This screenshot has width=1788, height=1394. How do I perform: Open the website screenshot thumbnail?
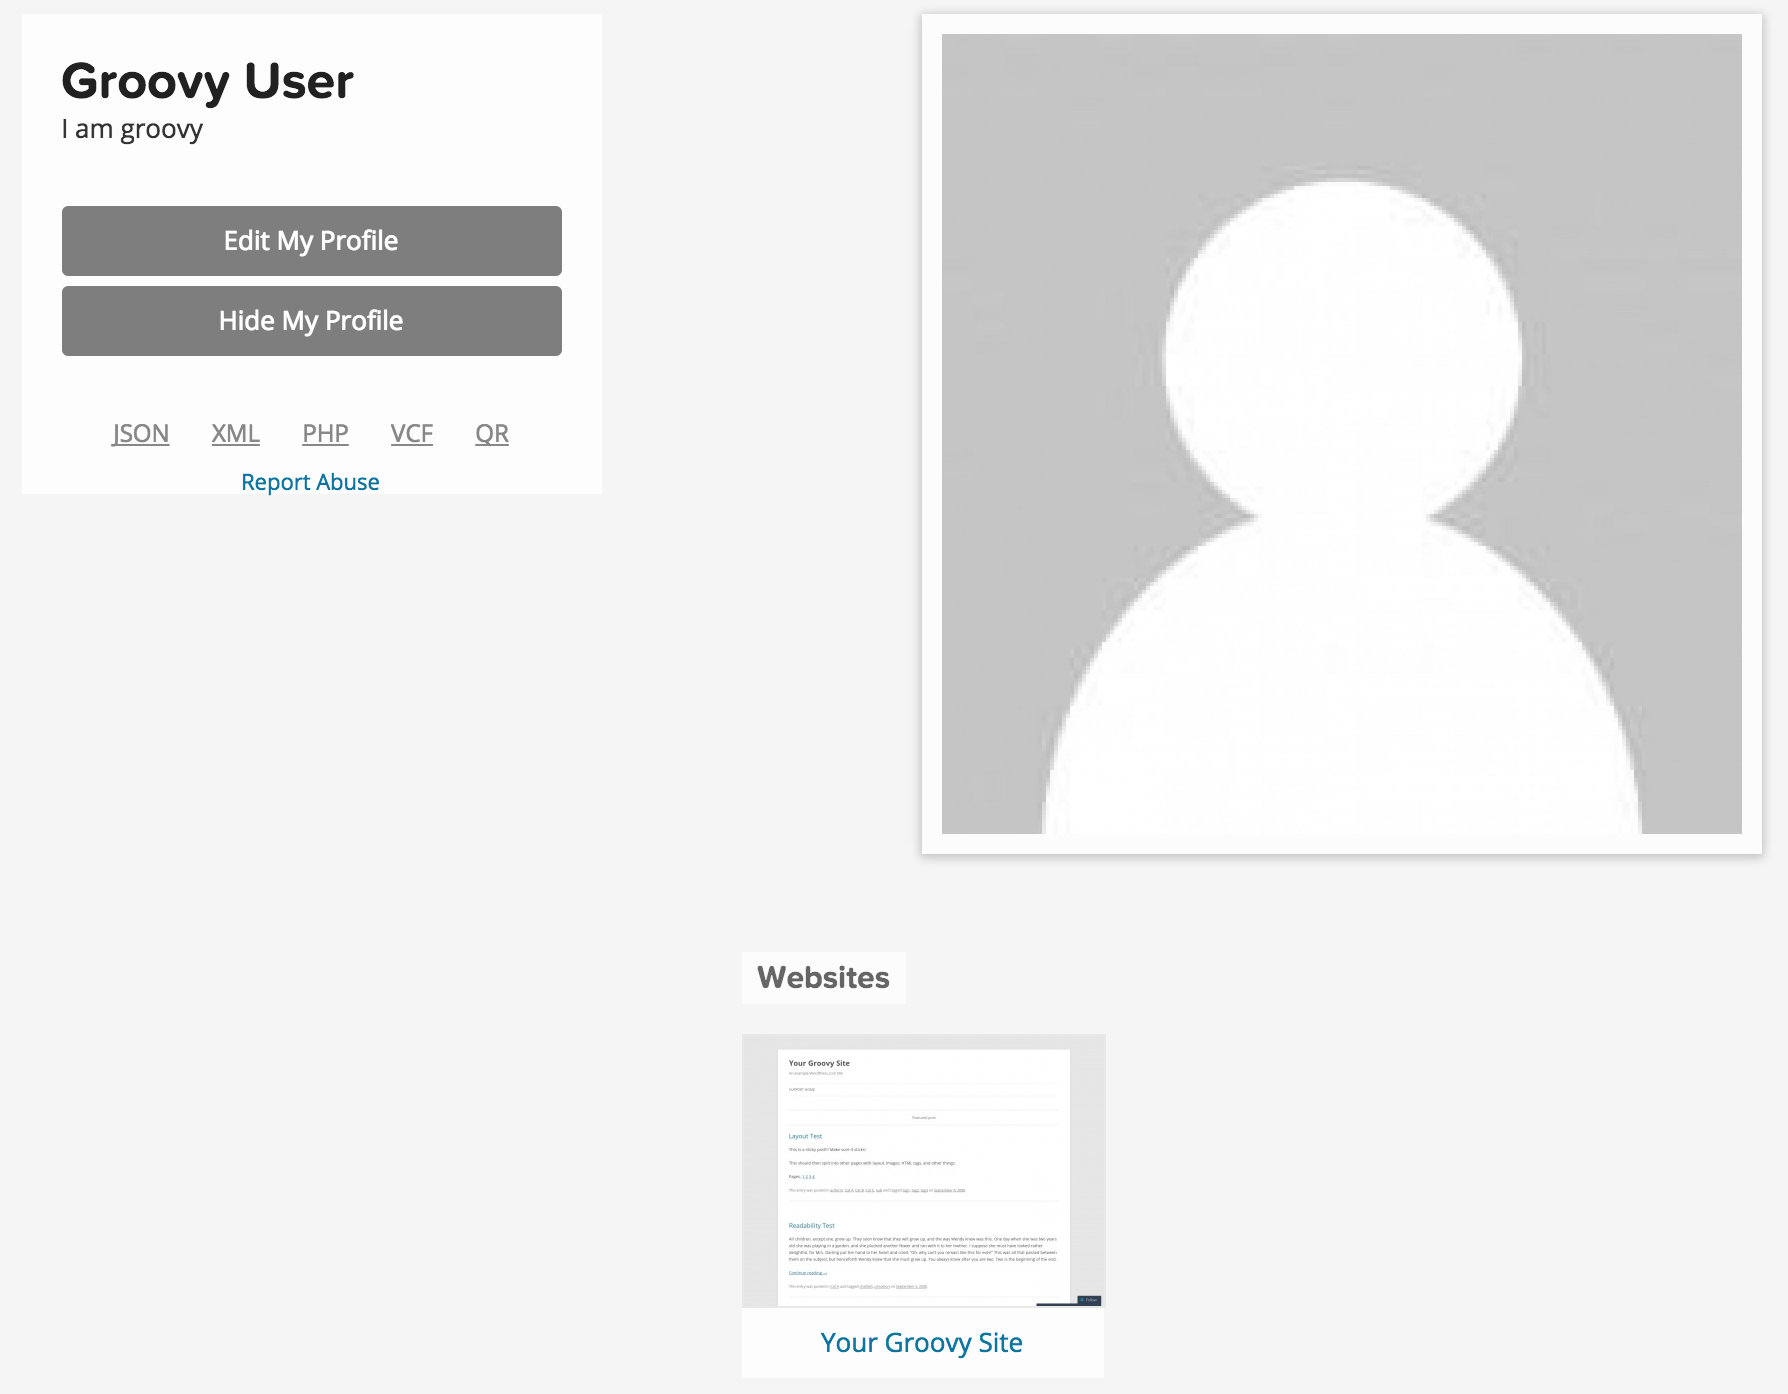click(923, 1170)
